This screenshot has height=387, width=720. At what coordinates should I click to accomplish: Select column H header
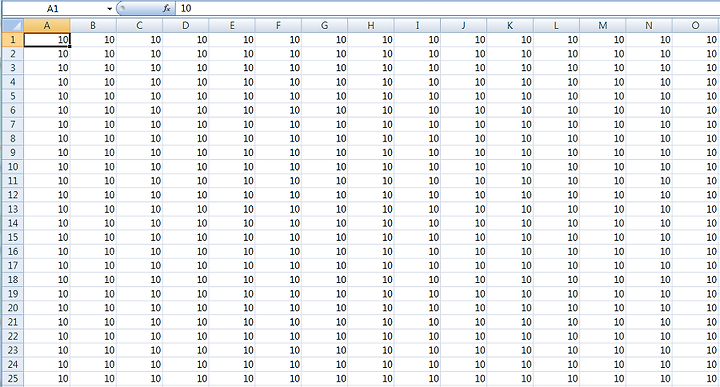(371, 25)
